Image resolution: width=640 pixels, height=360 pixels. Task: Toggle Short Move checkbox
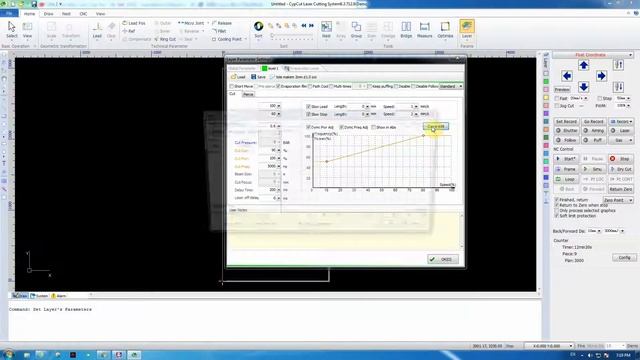click(x=232, y=87)
